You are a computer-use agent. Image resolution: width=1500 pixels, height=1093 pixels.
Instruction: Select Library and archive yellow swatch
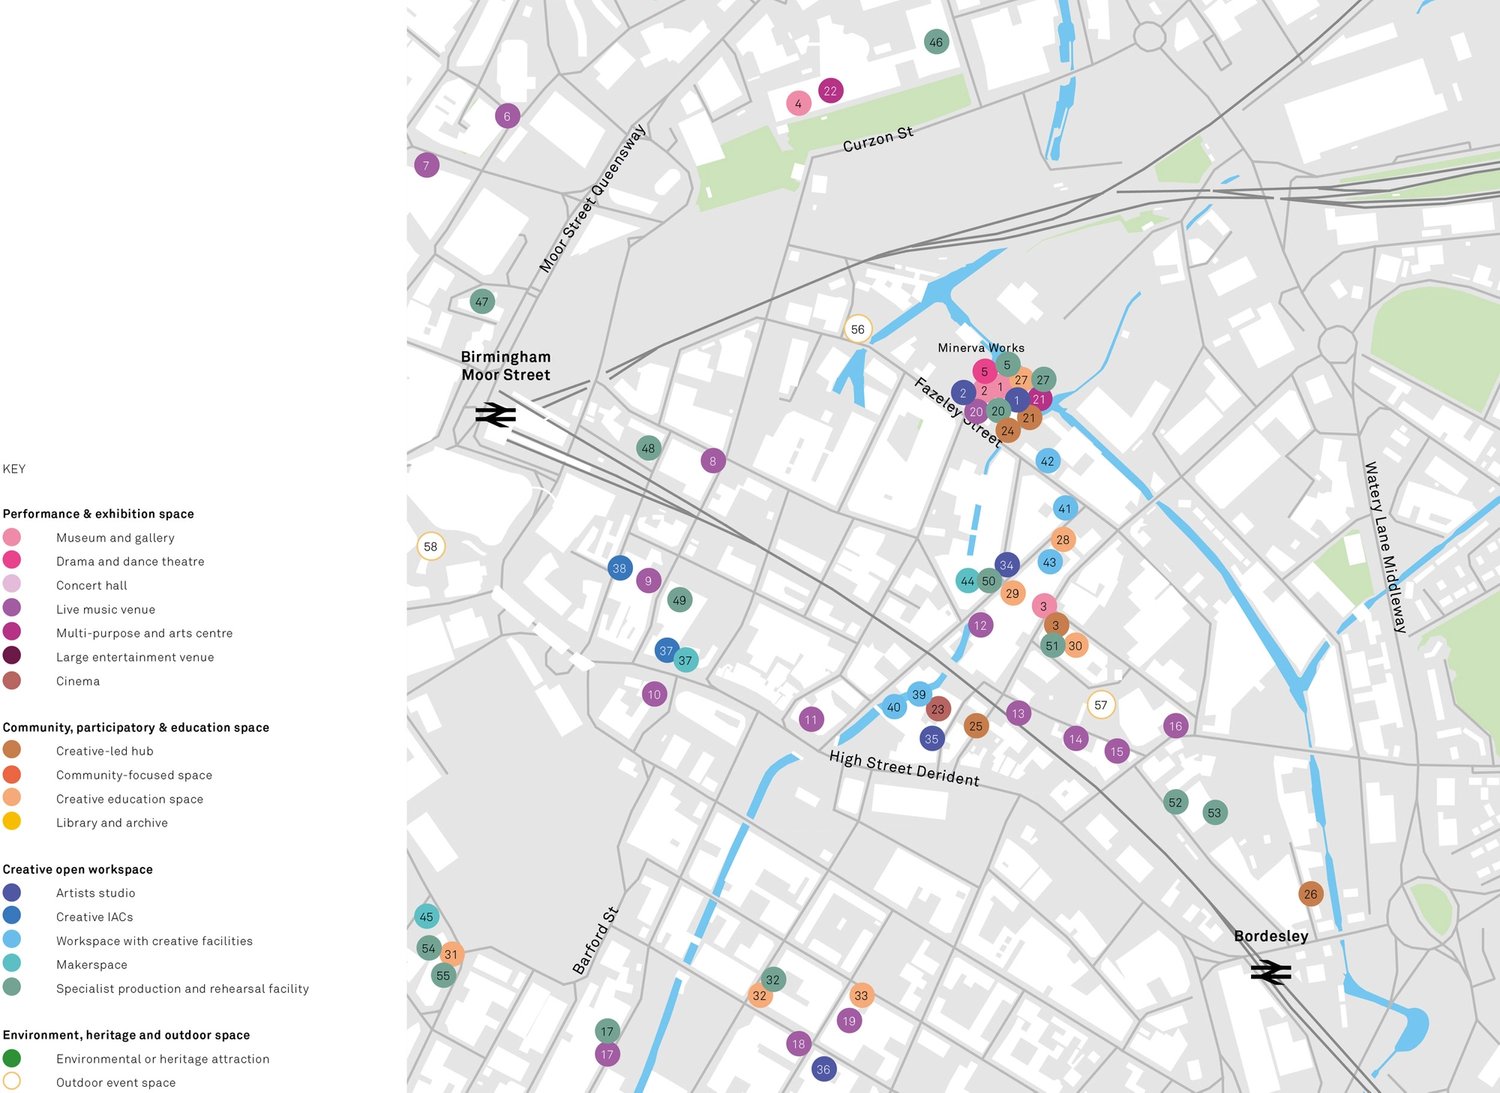[x=12, y=822]
